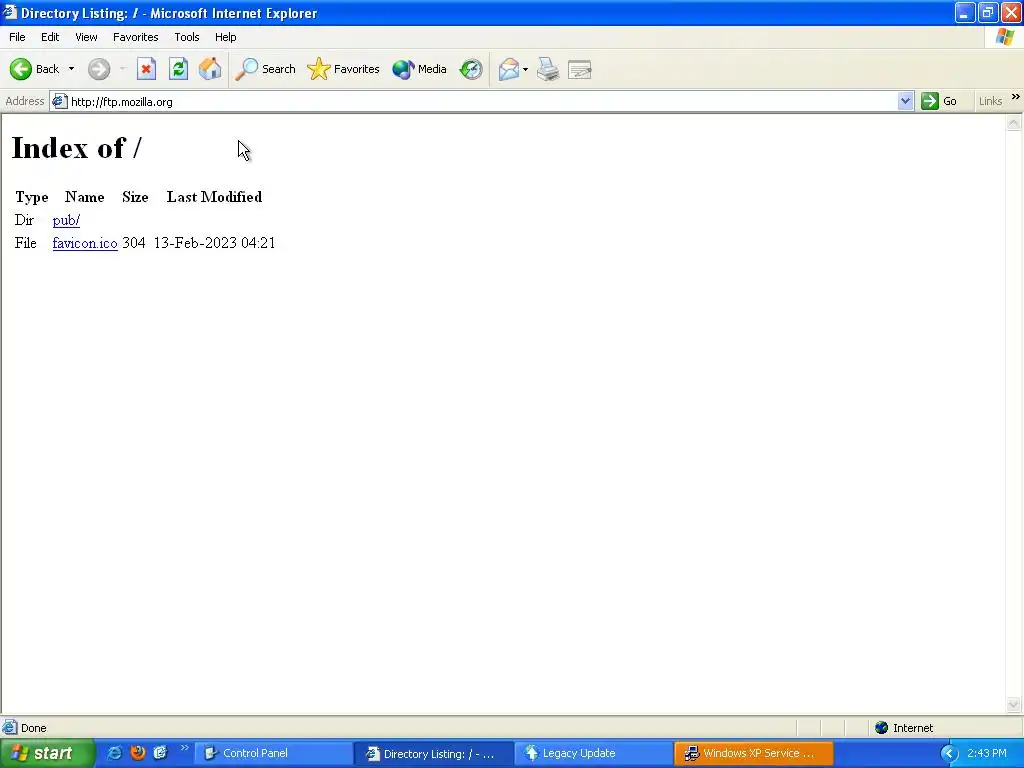The height and width of the screenshot is (768, 1024).
Task: Expand the address bar dropdown list
Action: [x=905, y=101]
